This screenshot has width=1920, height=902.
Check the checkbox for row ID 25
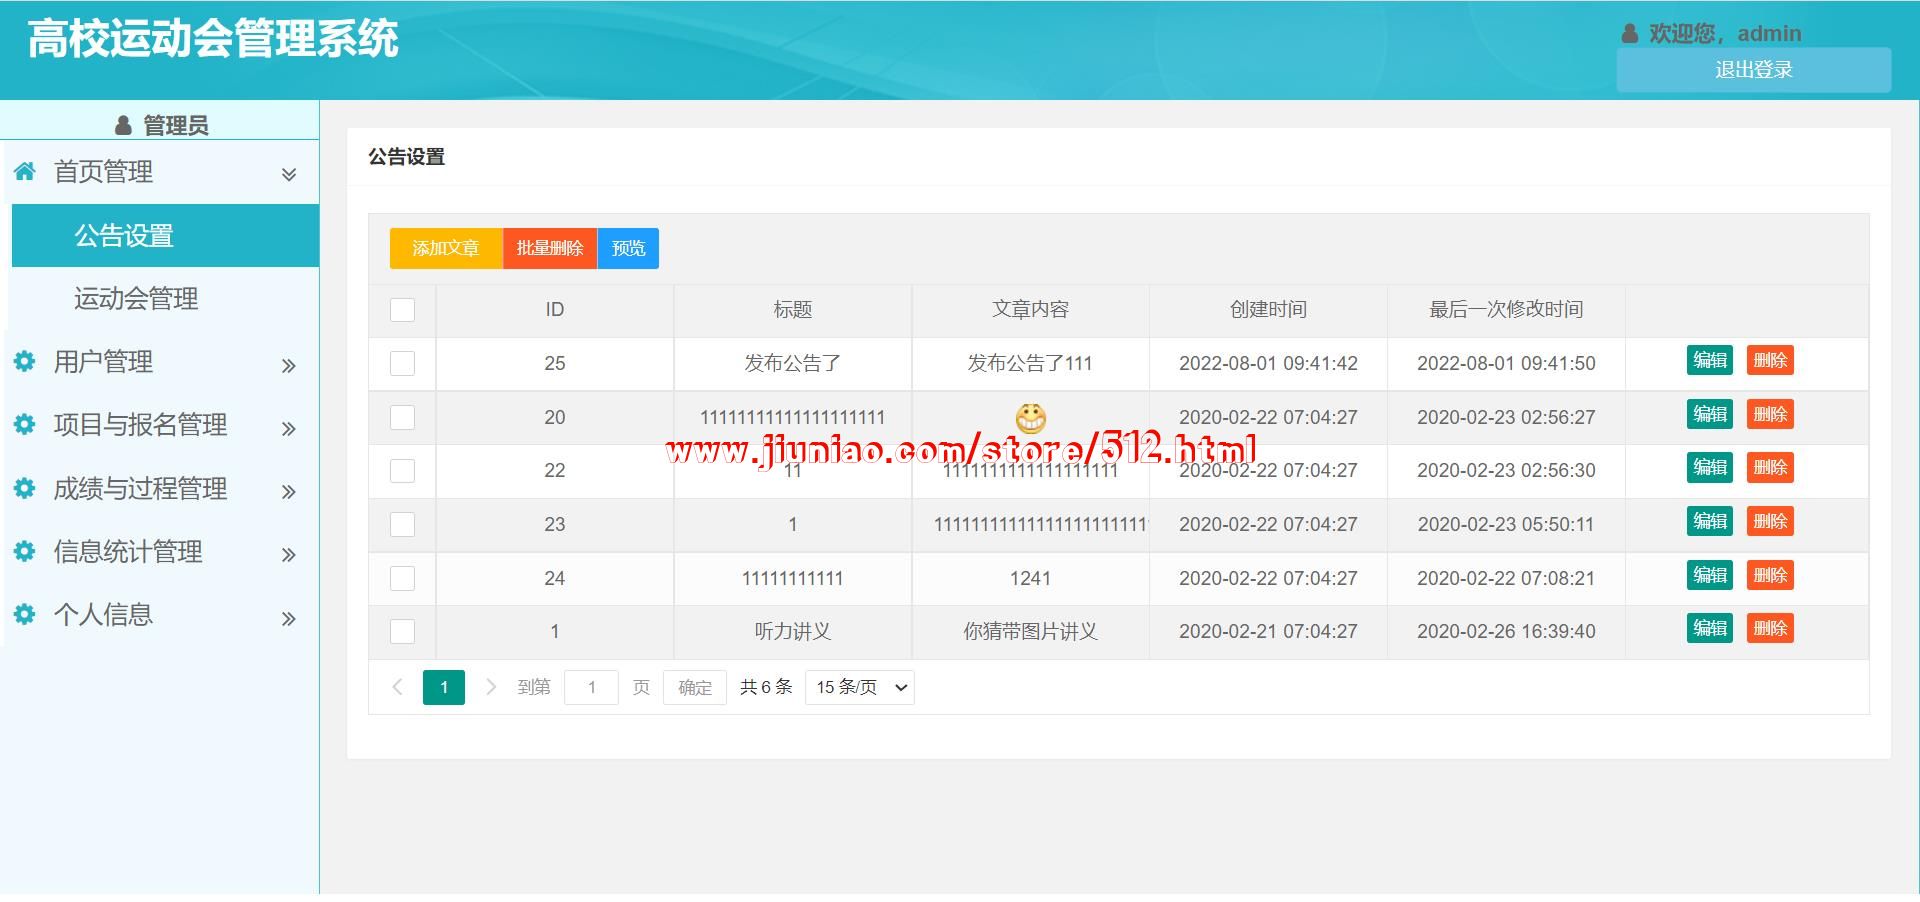coord(402,363)
